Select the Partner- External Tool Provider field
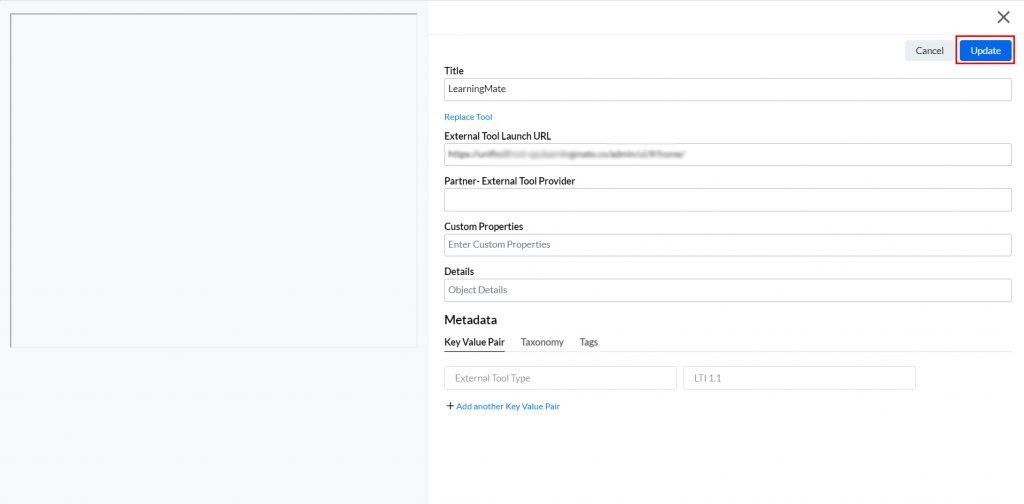 (728, 200)
